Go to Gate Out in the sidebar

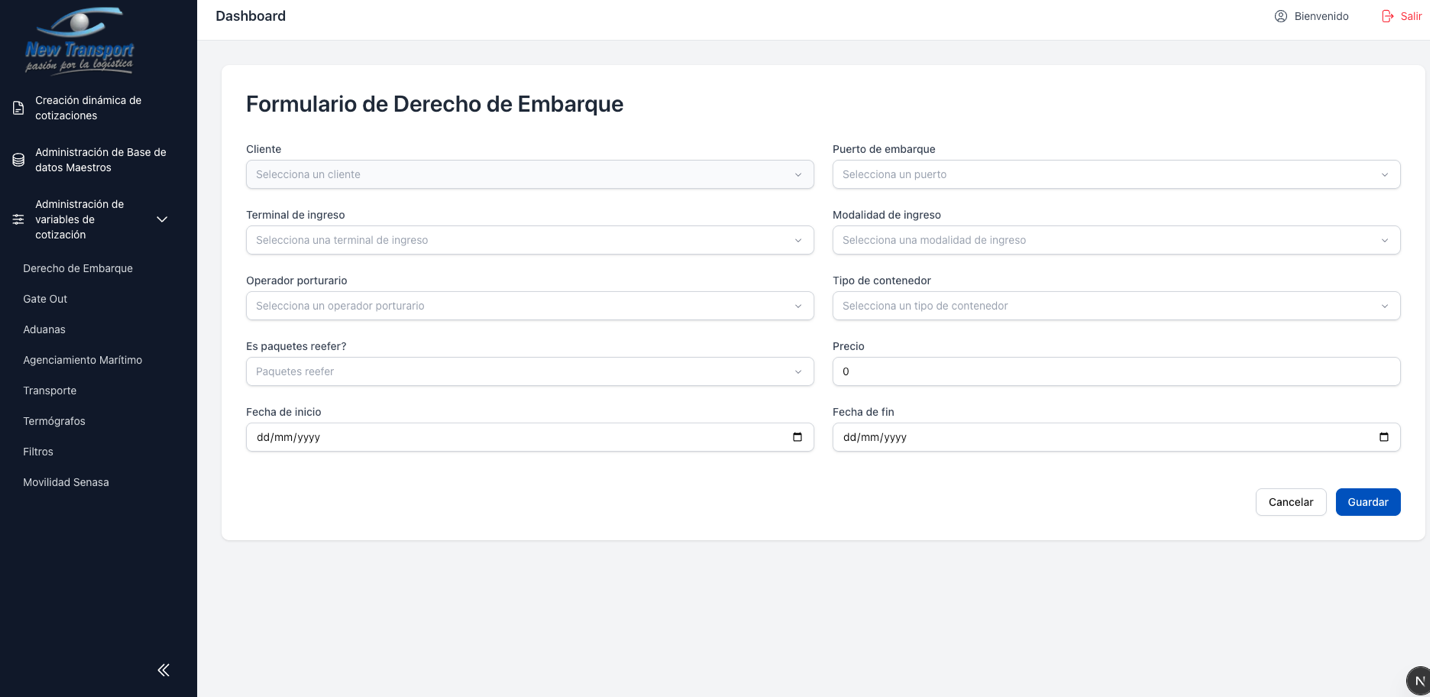45,299
